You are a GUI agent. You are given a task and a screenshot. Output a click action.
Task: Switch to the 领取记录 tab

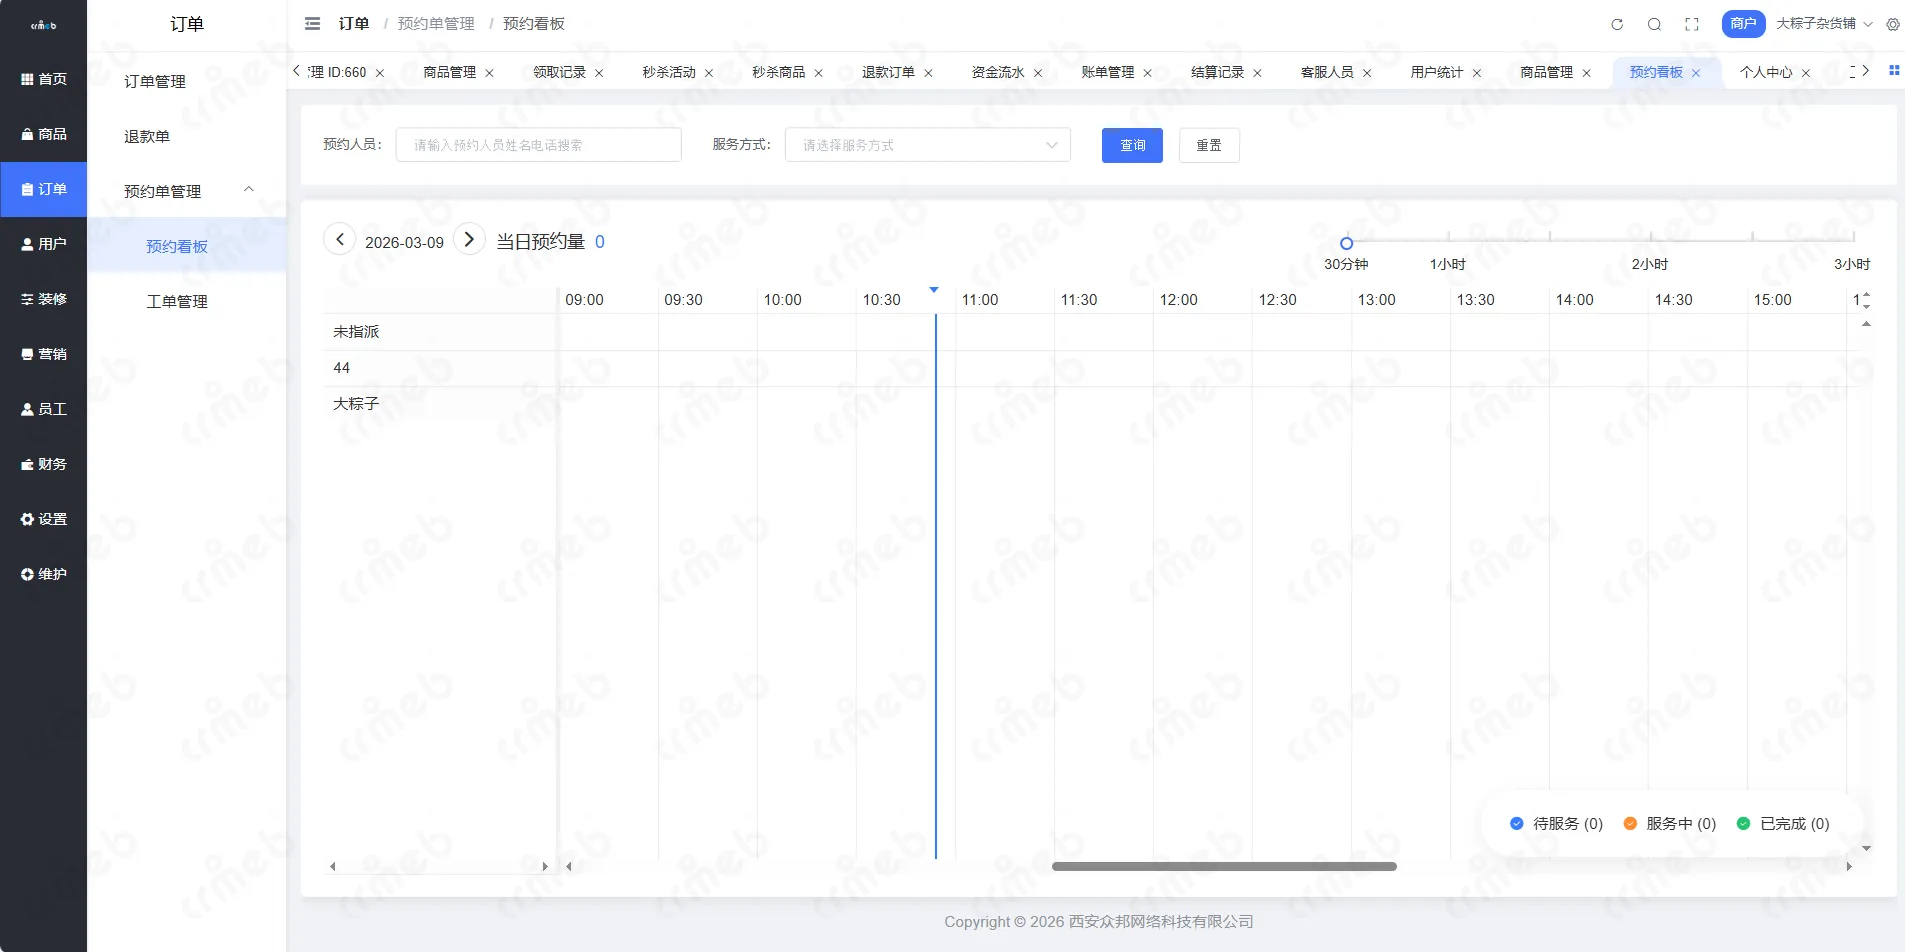(559, 72)
